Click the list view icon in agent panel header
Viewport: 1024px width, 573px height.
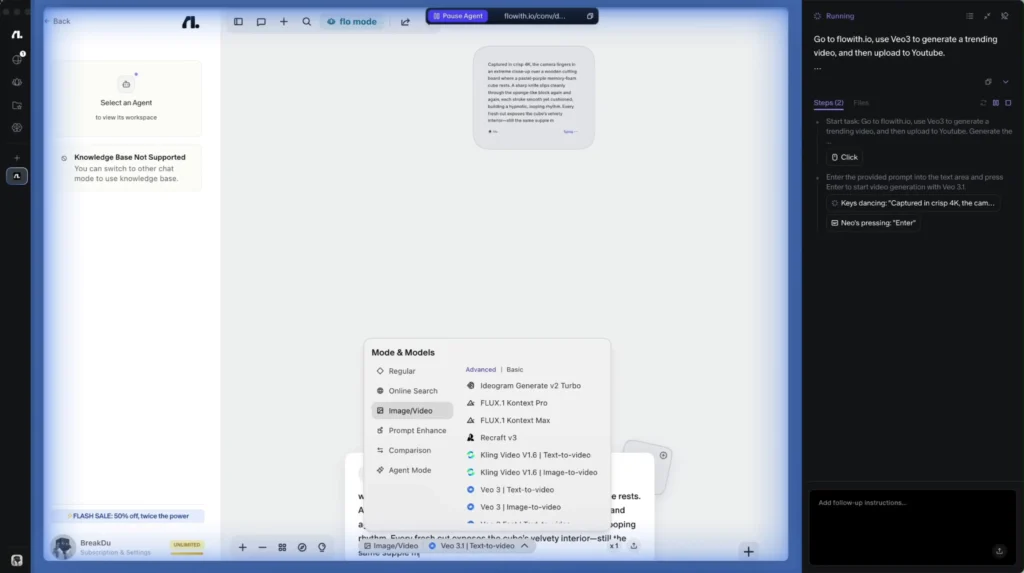pos(970,16)
